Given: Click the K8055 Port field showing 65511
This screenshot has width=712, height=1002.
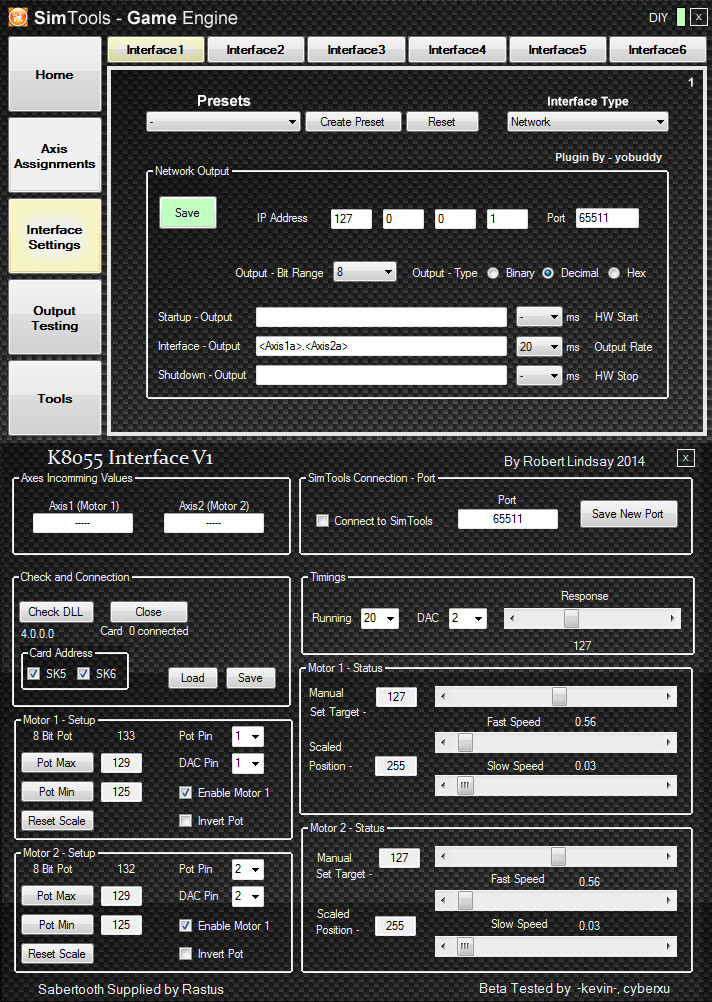Looking at the screenshot, I should 507,519.
